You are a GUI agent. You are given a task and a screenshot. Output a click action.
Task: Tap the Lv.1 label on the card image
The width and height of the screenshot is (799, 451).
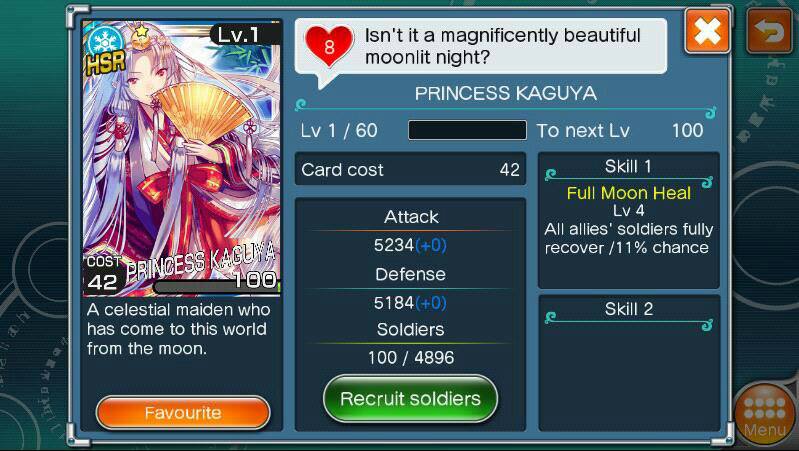[x=239, y=35]
